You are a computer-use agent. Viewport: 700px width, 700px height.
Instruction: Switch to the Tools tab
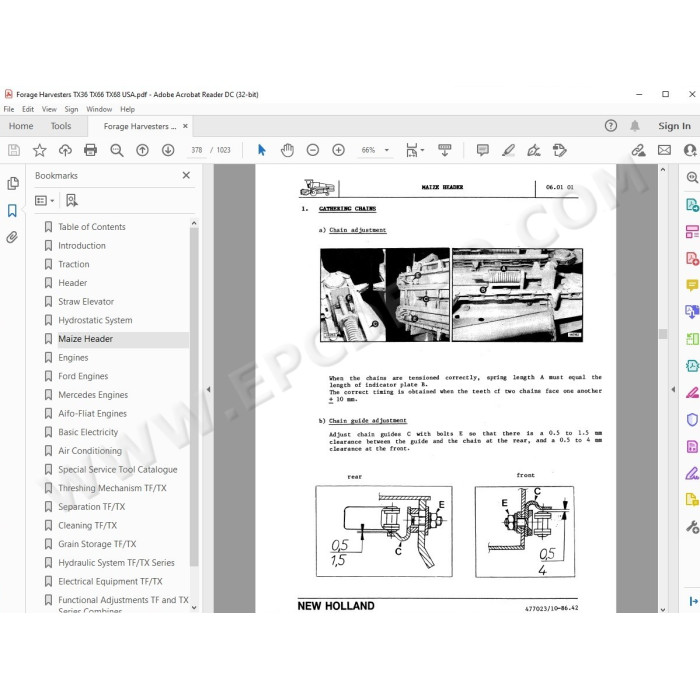tap(61, 126)
